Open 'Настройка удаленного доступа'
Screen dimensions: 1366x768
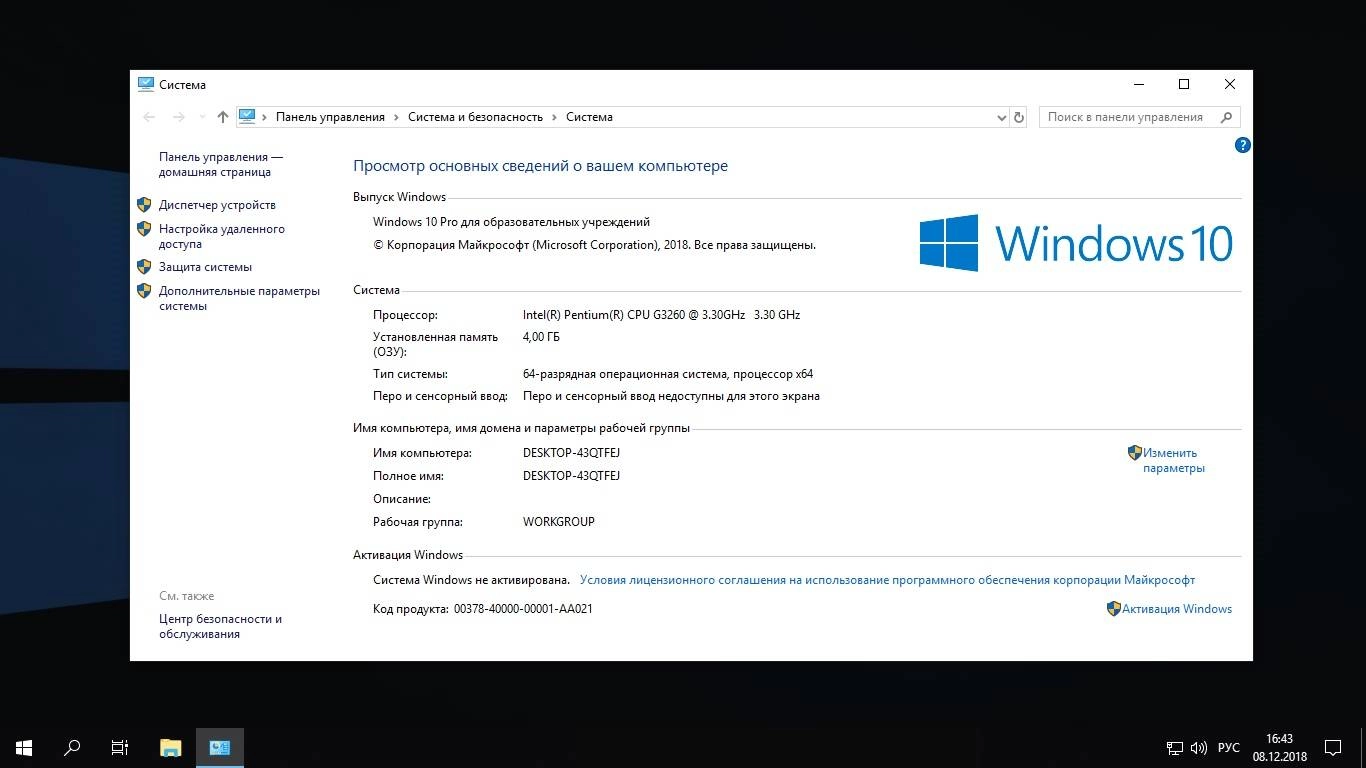(222, 236)
